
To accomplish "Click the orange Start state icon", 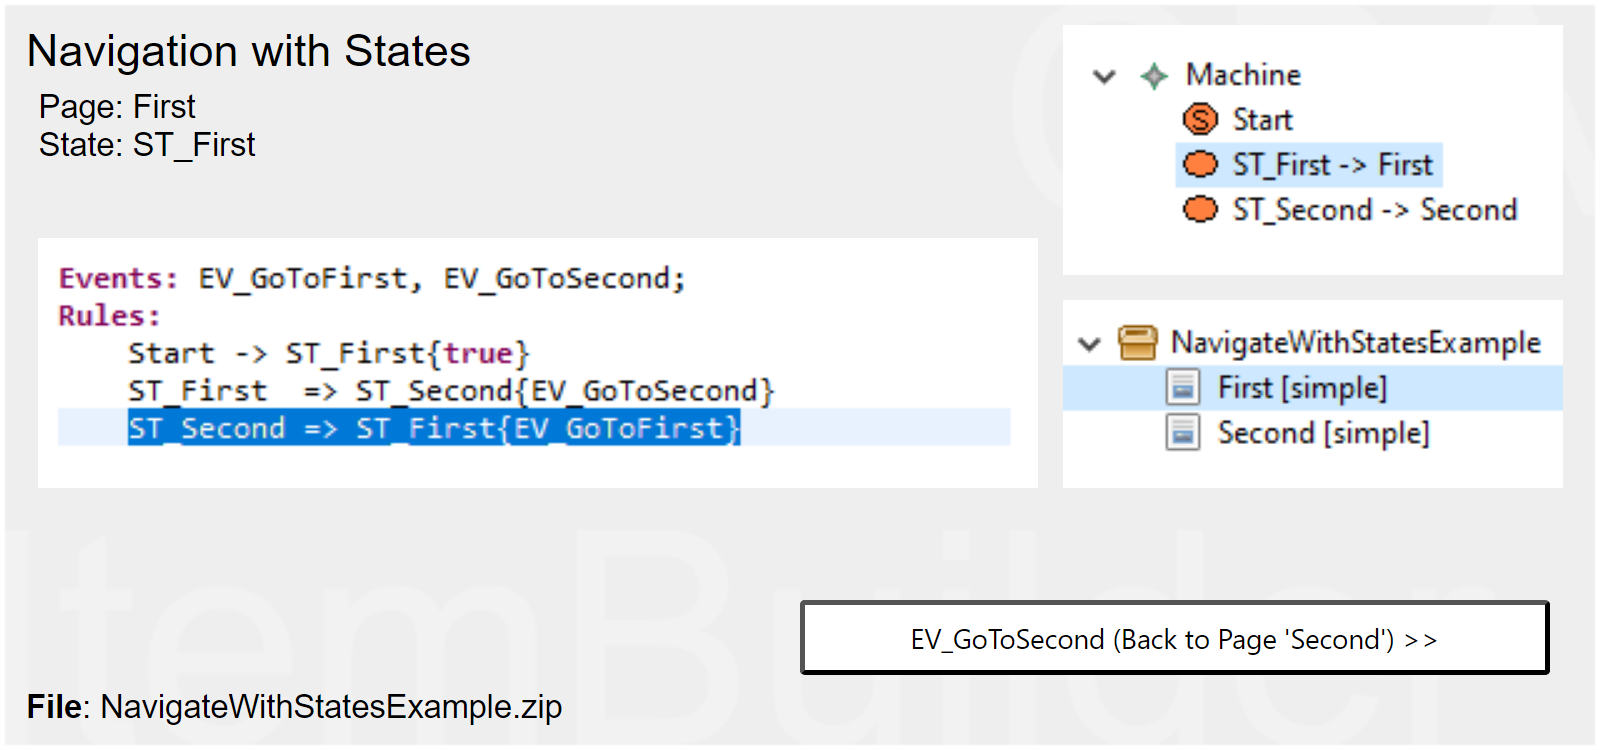I will click(1200, 120).
